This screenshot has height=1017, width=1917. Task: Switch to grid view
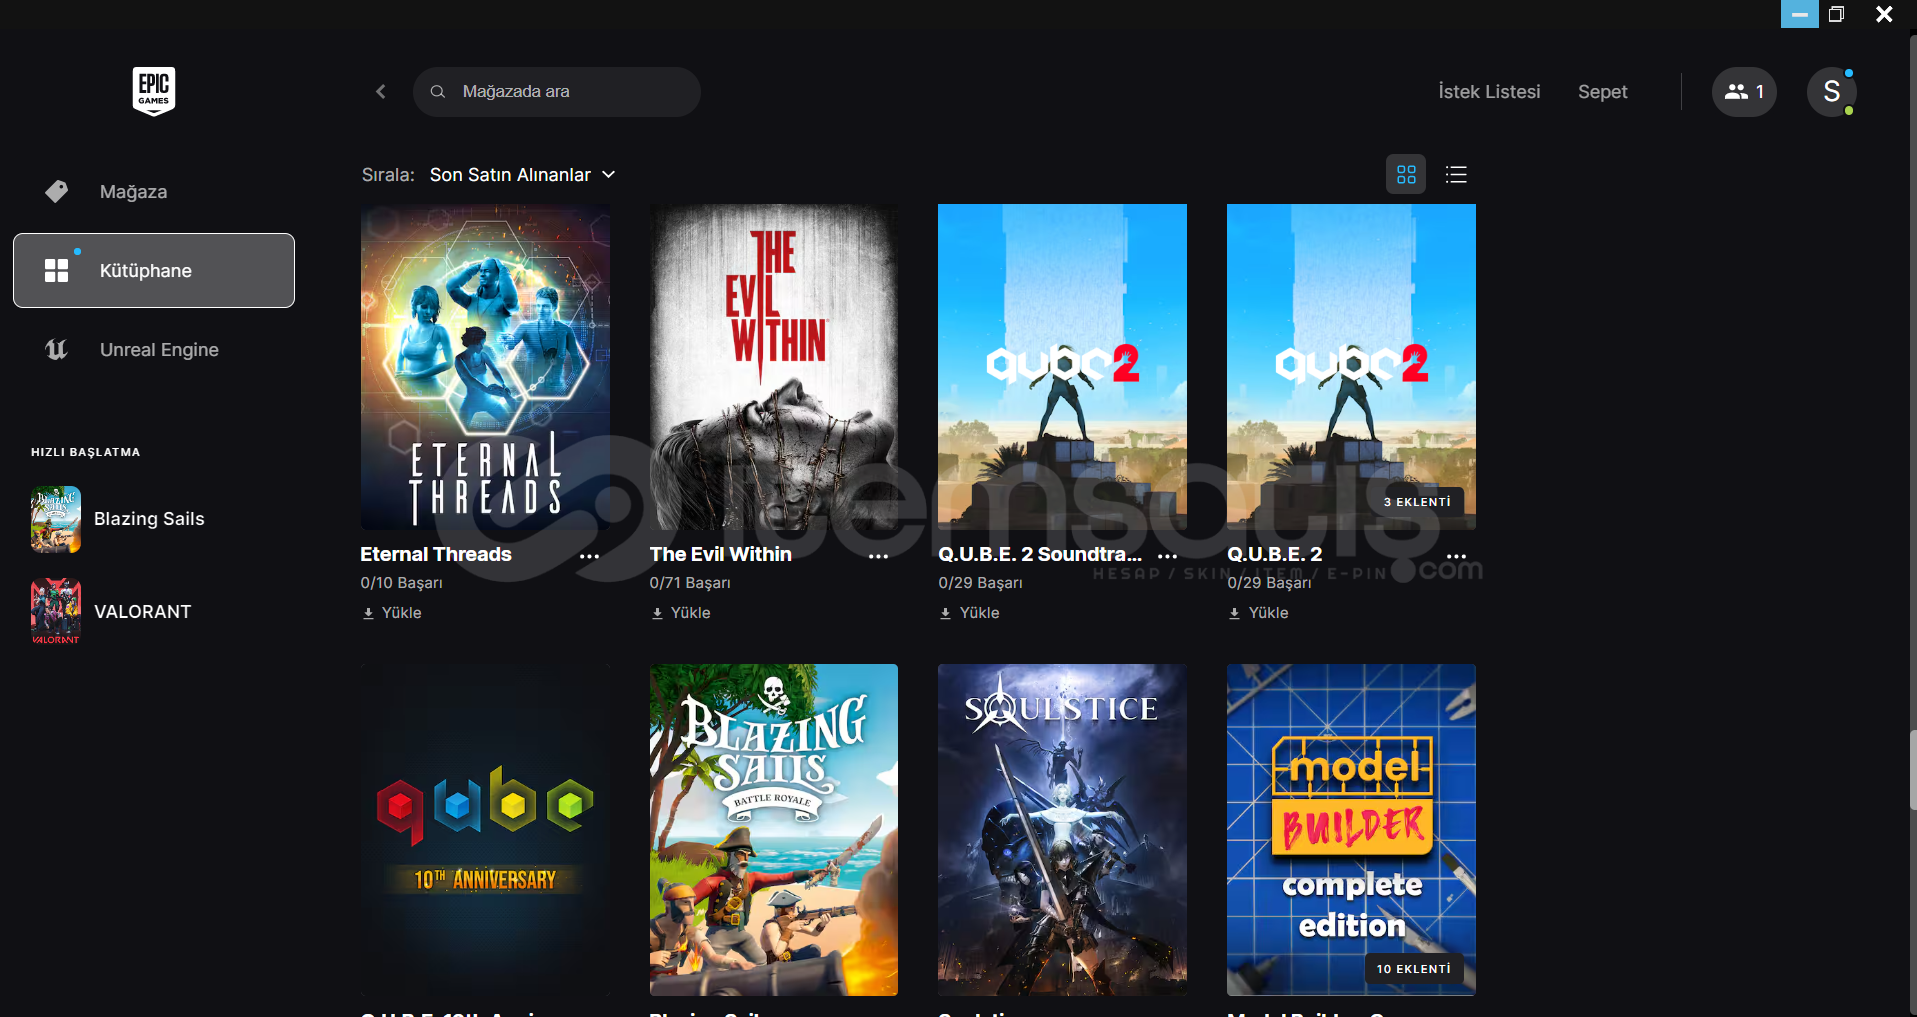(x=1406, y=175)
